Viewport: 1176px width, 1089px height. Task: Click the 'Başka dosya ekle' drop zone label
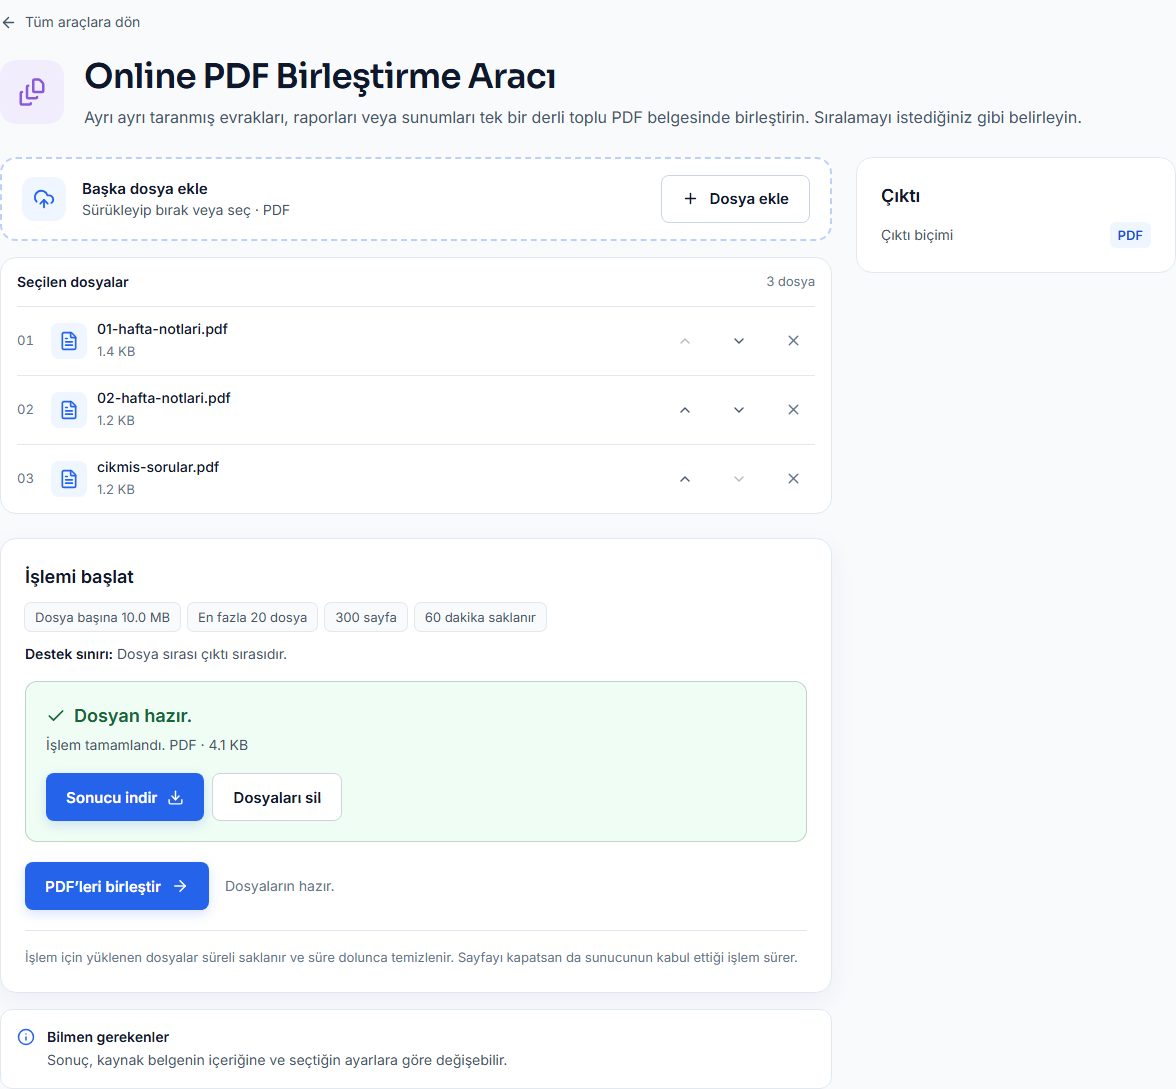(x=145, y=189)
